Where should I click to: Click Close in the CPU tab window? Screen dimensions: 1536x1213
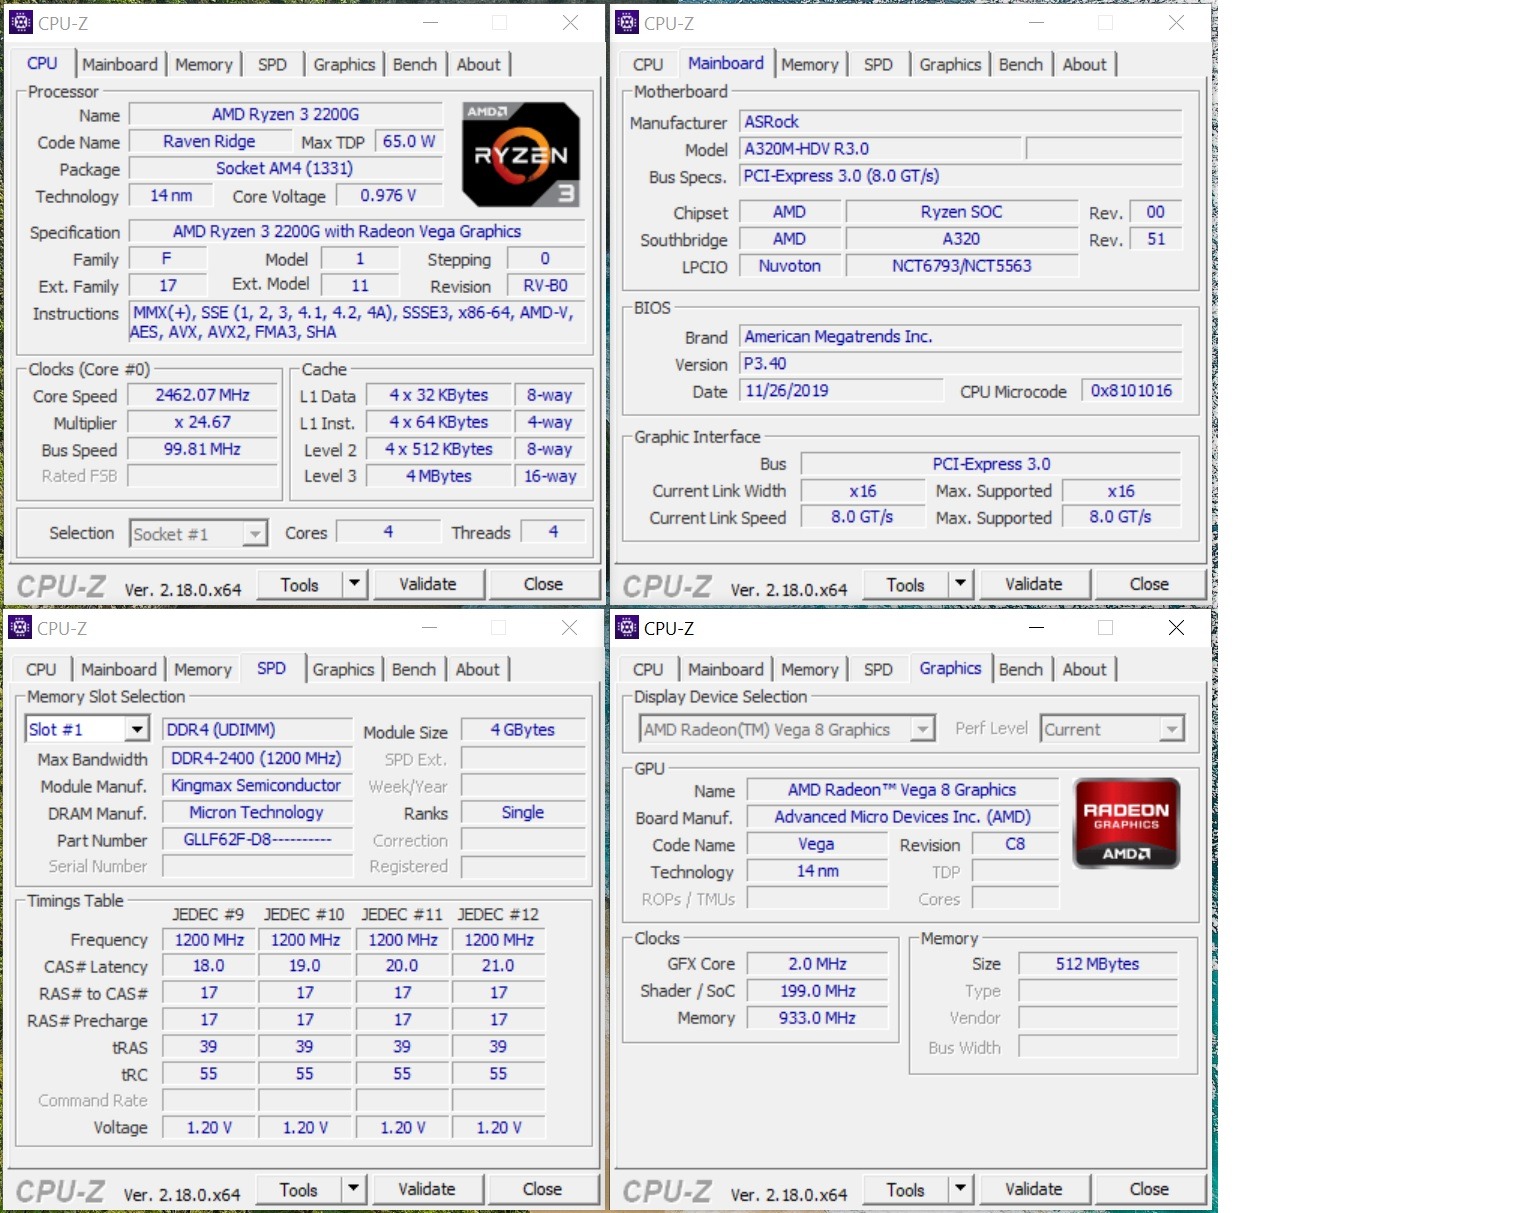[x=543, y=584]
